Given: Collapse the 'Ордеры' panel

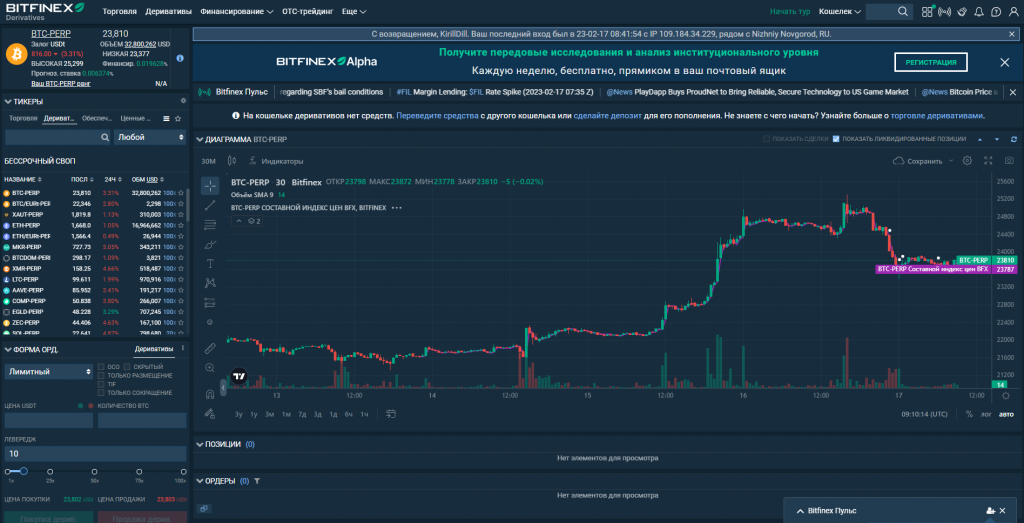Looking at the screenshot, I should [200, 481].
